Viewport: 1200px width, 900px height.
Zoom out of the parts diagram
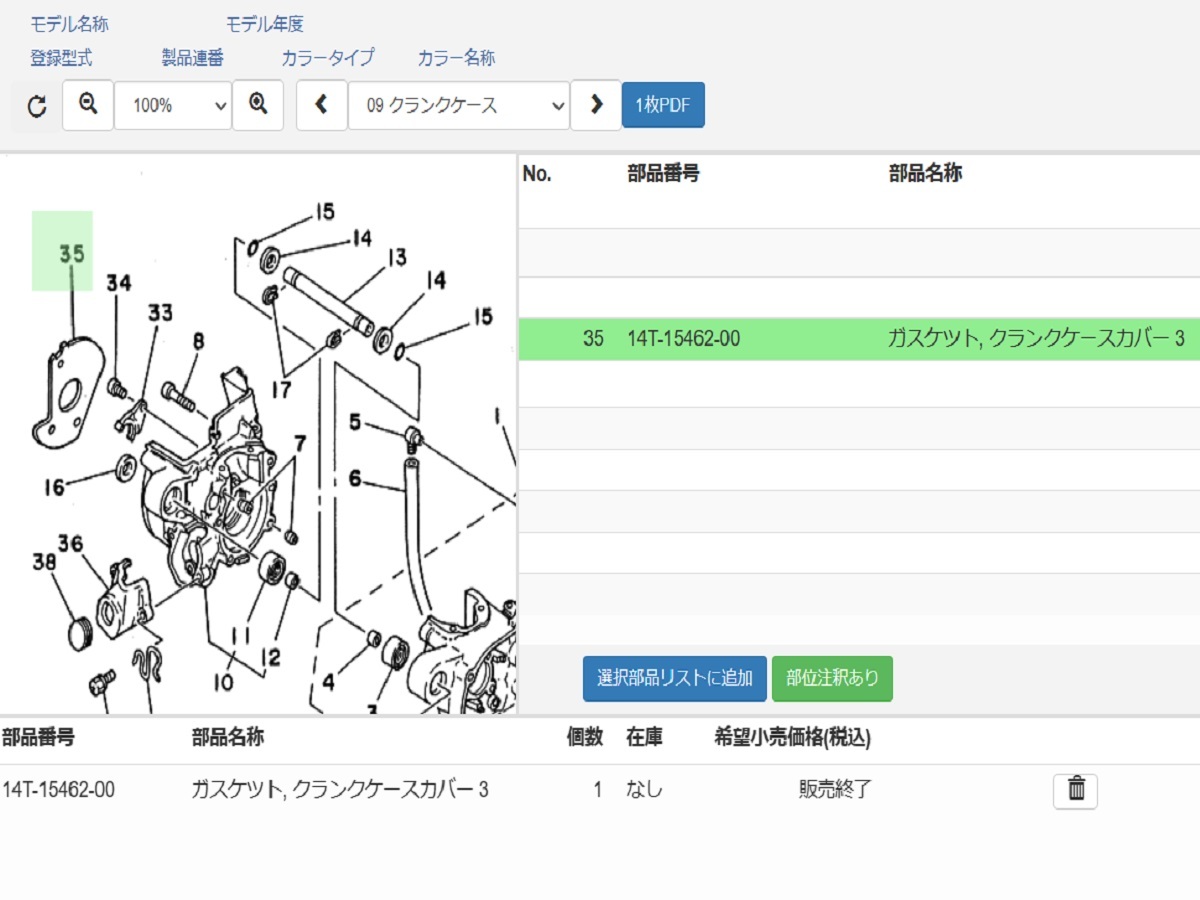click(x=87, y=104)
